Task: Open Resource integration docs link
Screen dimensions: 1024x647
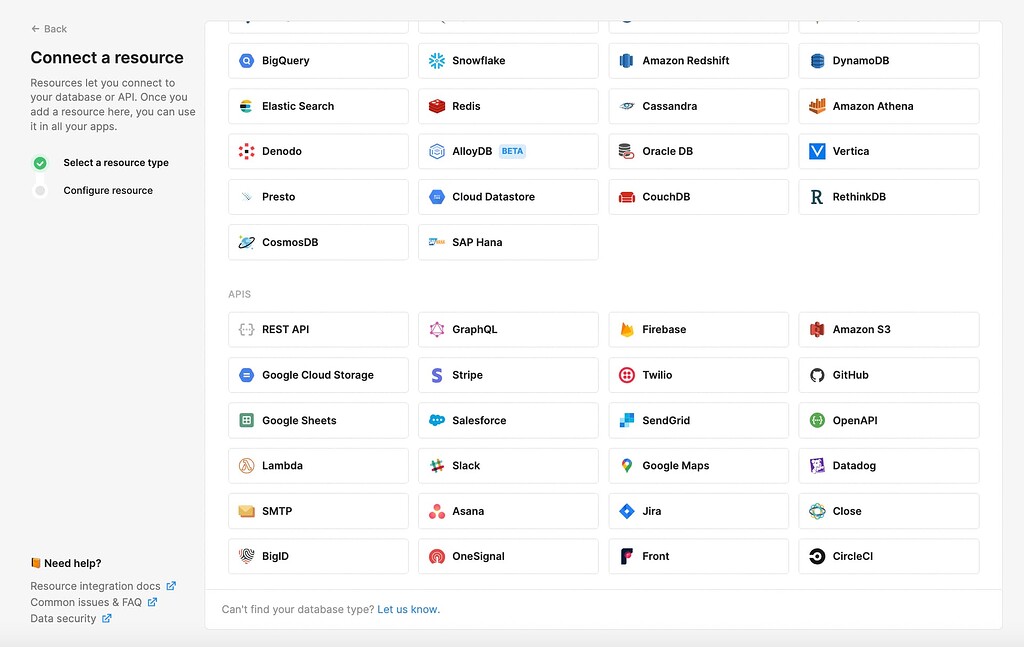Action: [103, 586]
